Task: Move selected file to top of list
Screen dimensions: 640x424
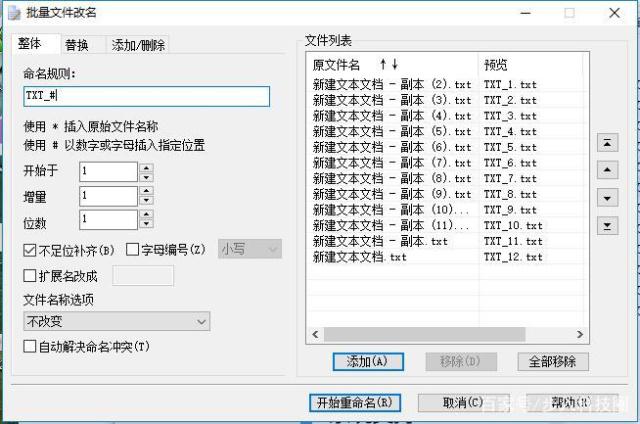Action: 607,143
